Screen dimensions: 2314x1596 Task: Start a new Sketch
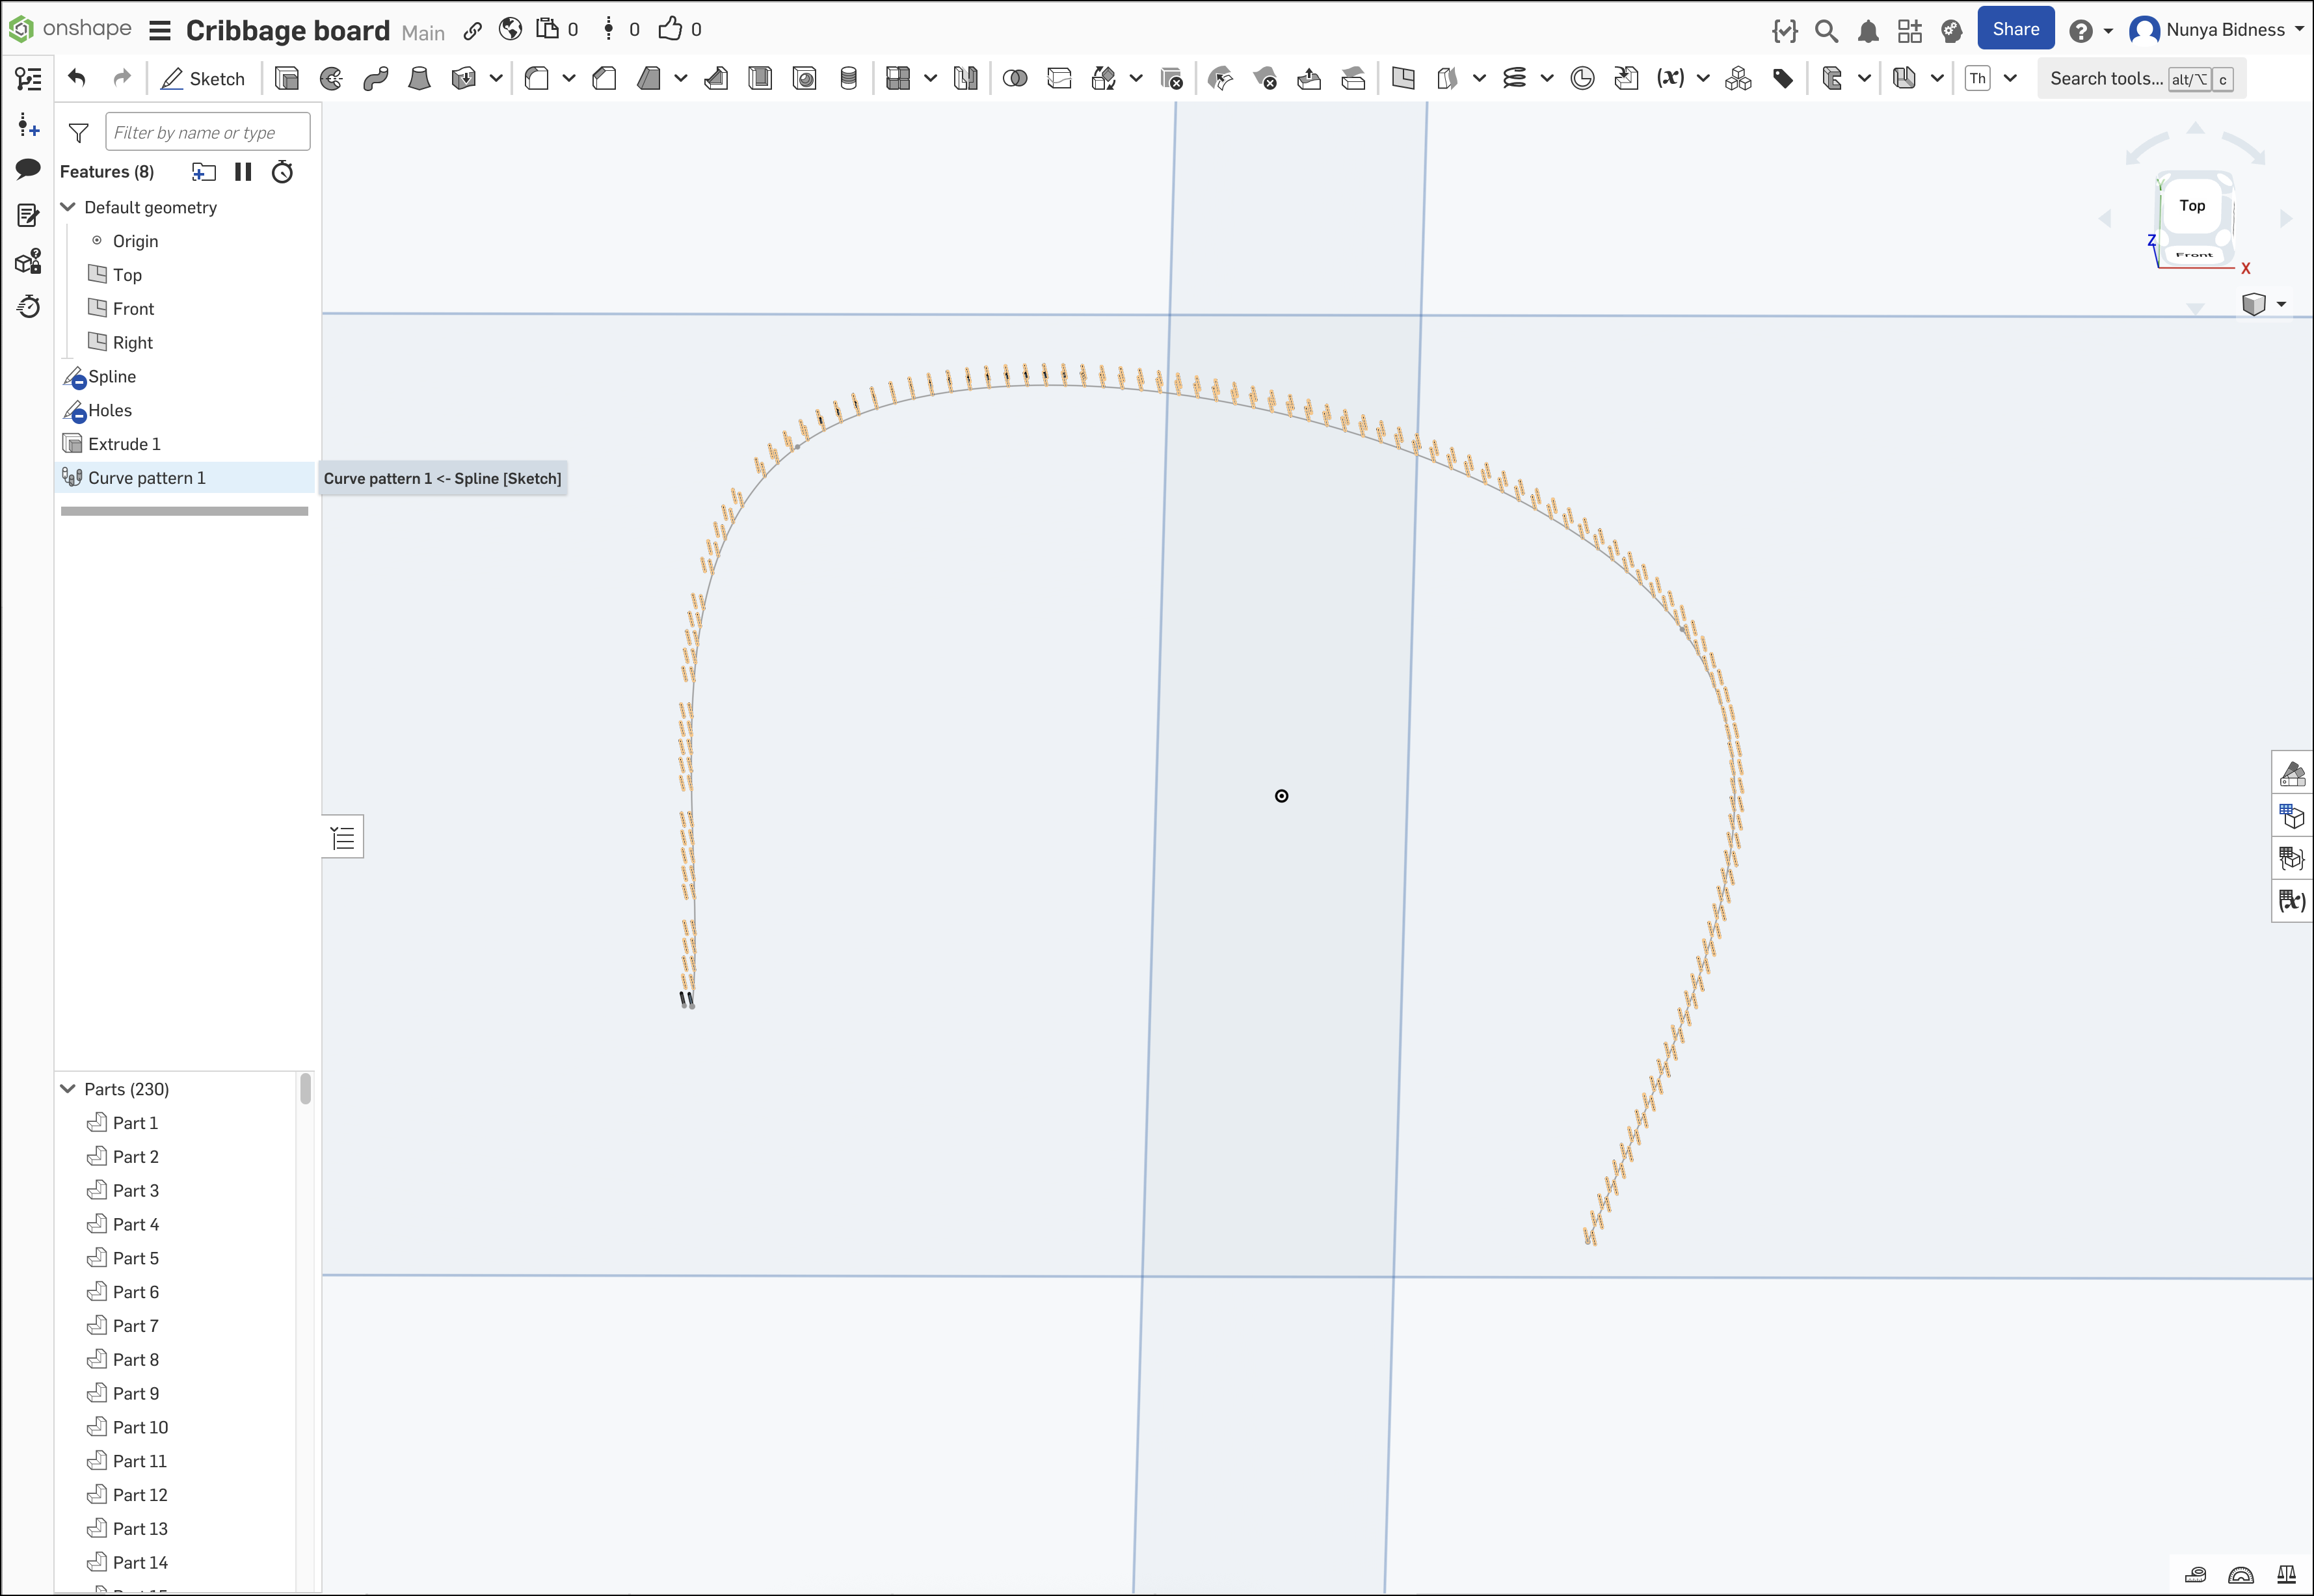coord(203,78)
